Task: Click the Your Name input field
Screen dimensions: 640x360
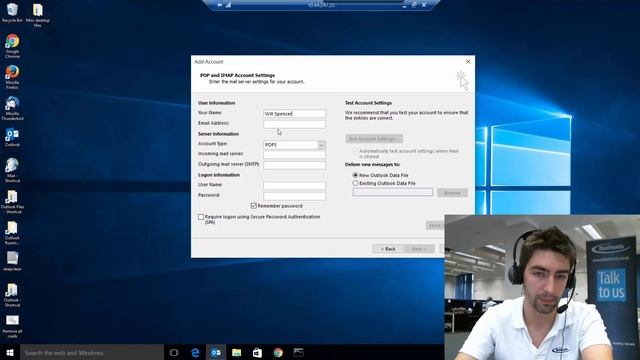Action: pyautogui.click(x=294, y=113)
